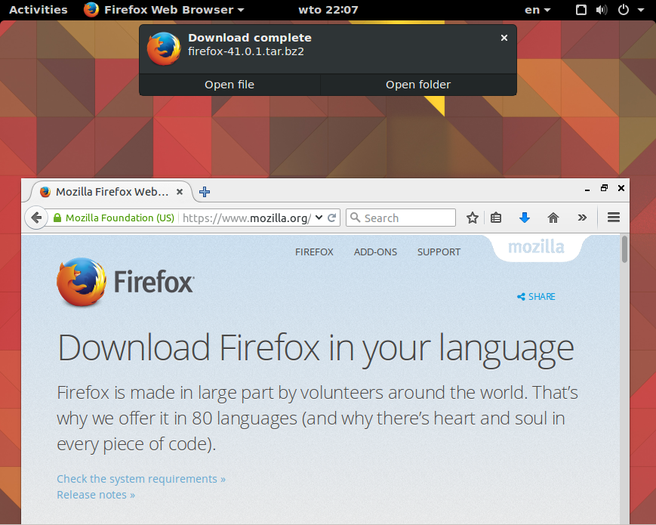Click the mozilla tab logo

(x=536, y=247)
